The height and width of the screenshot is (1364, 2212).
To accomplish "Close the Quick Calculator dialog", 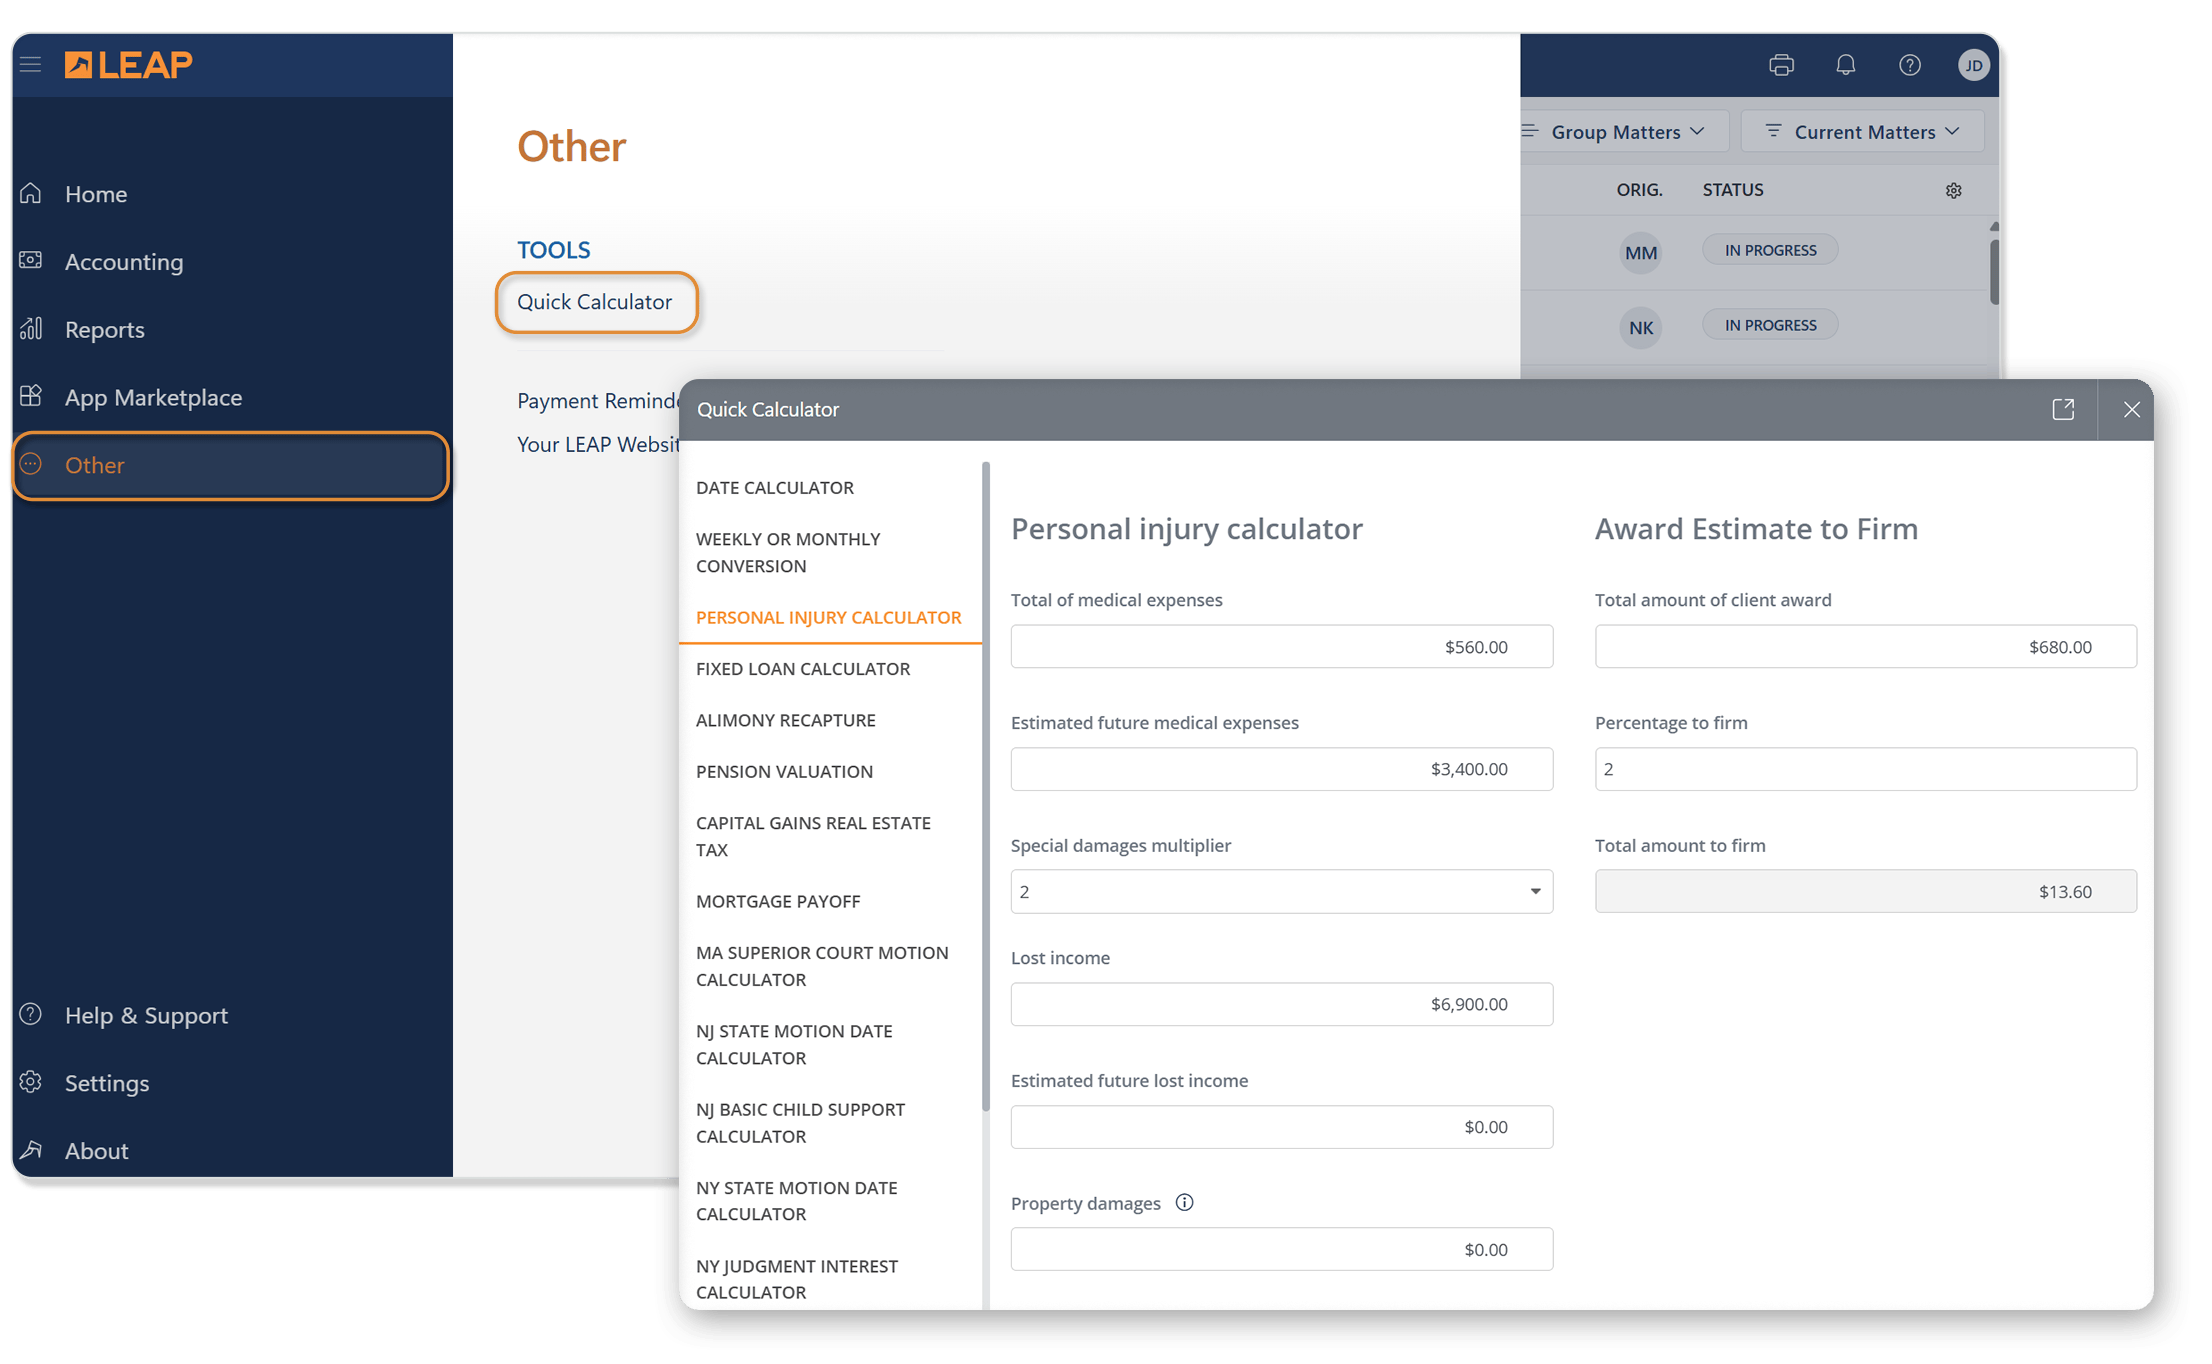I will click(2131, 409).
